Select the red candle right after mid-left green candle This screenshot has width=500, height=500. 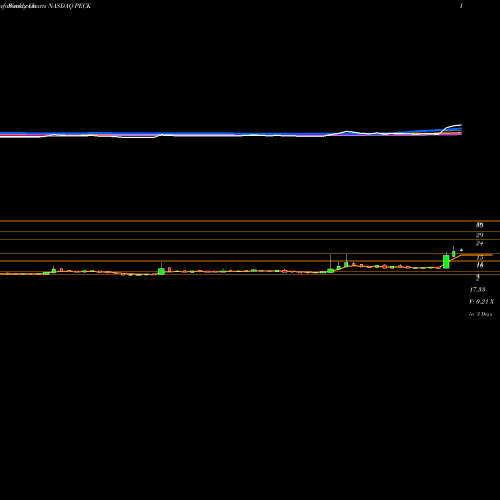tap(169, 269)
